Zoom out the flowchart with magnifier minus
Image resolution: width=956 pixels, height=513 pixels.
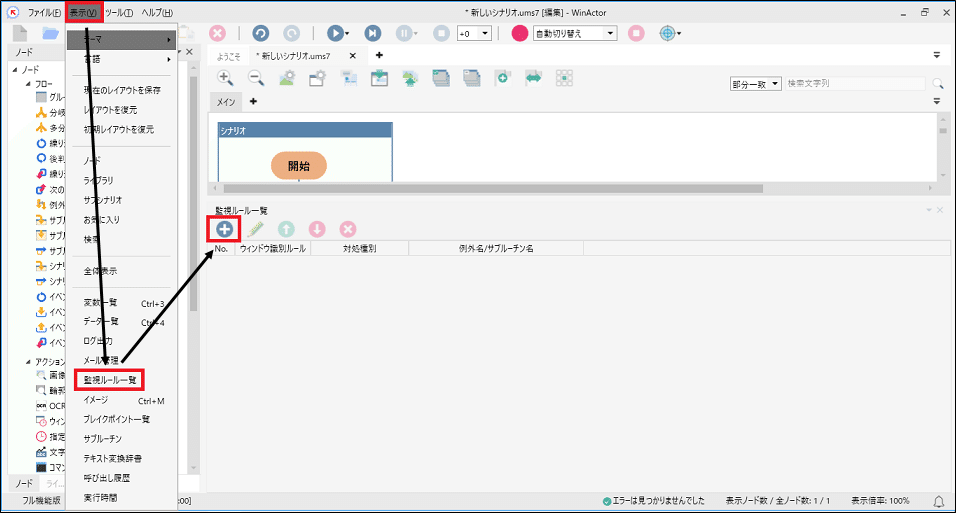coord(256,78)
